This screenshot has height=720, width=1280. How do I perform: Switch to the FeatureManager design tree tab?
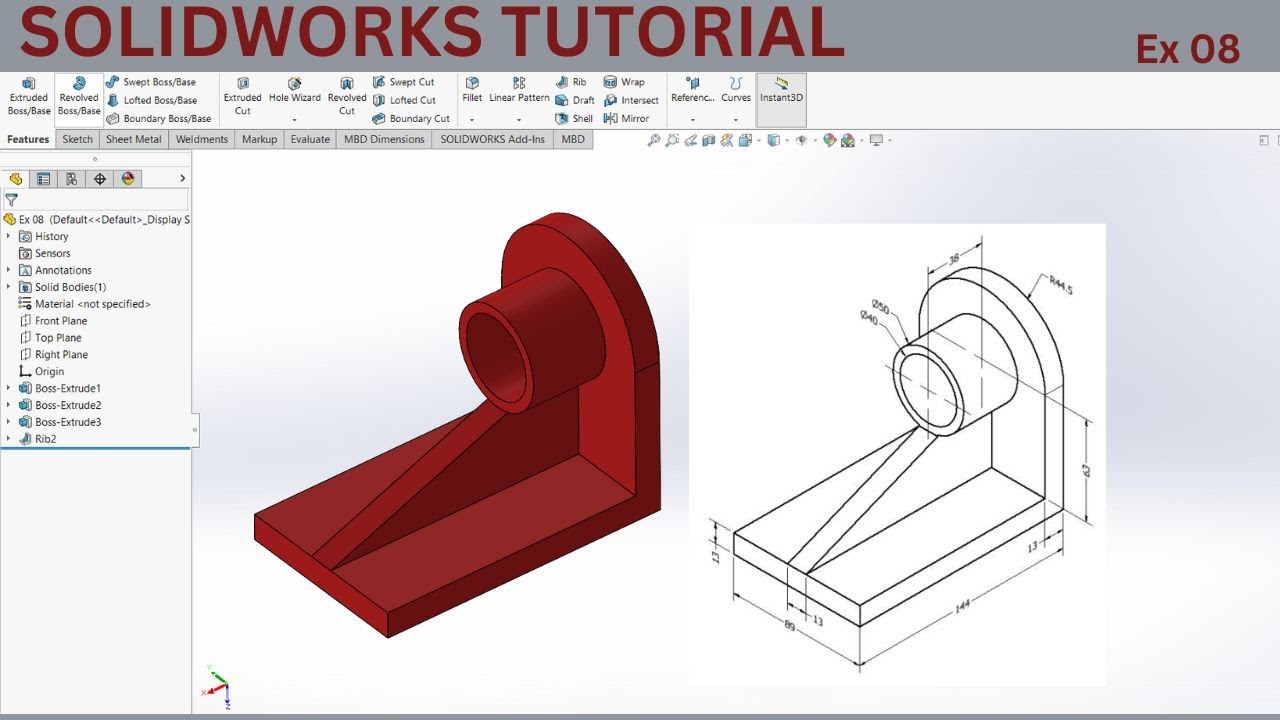coord(15,179)
